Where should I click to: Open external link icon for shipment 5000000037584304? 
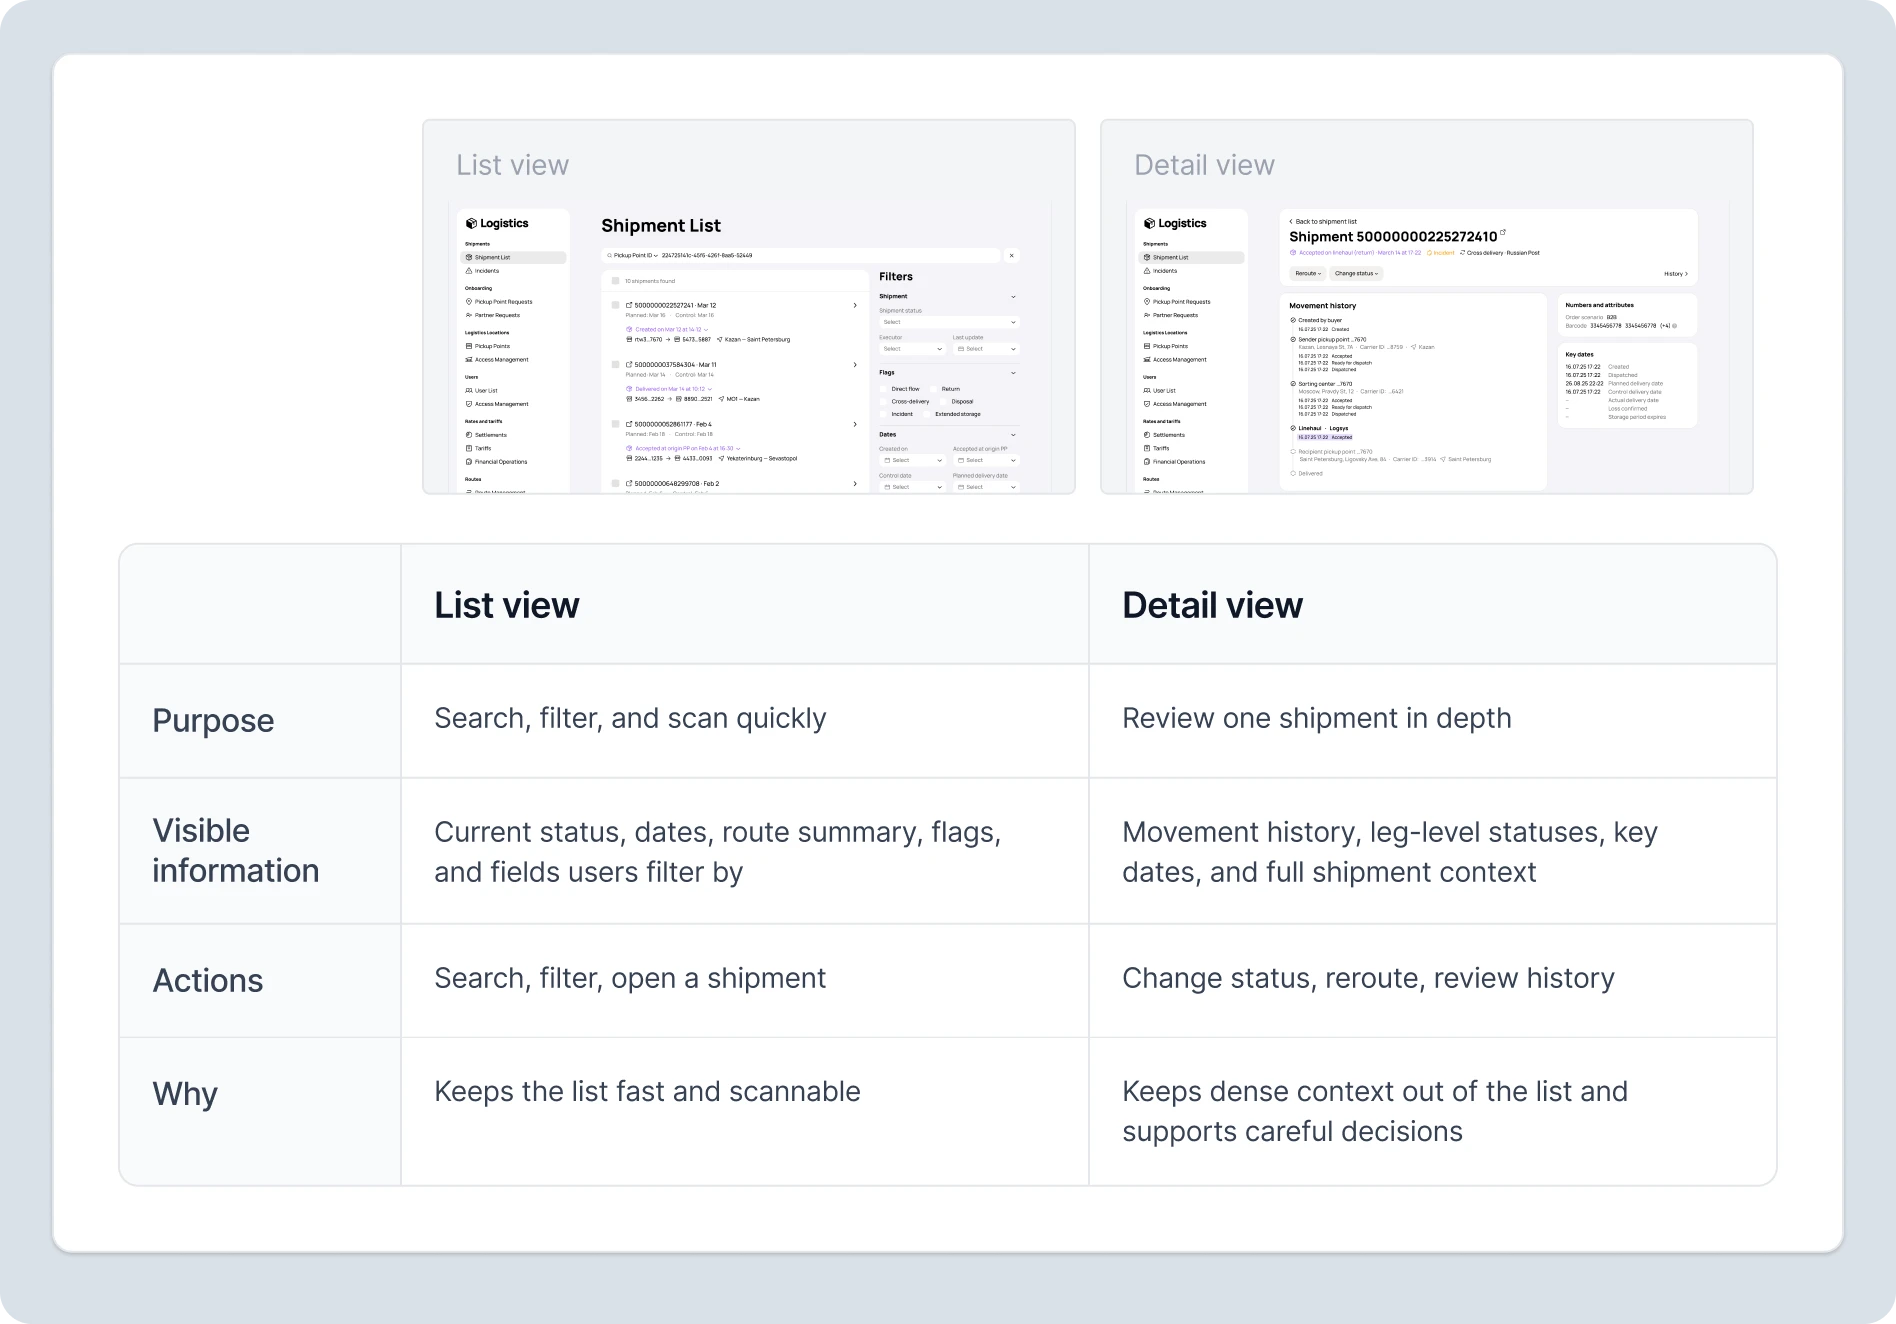[x=629, y=365]
